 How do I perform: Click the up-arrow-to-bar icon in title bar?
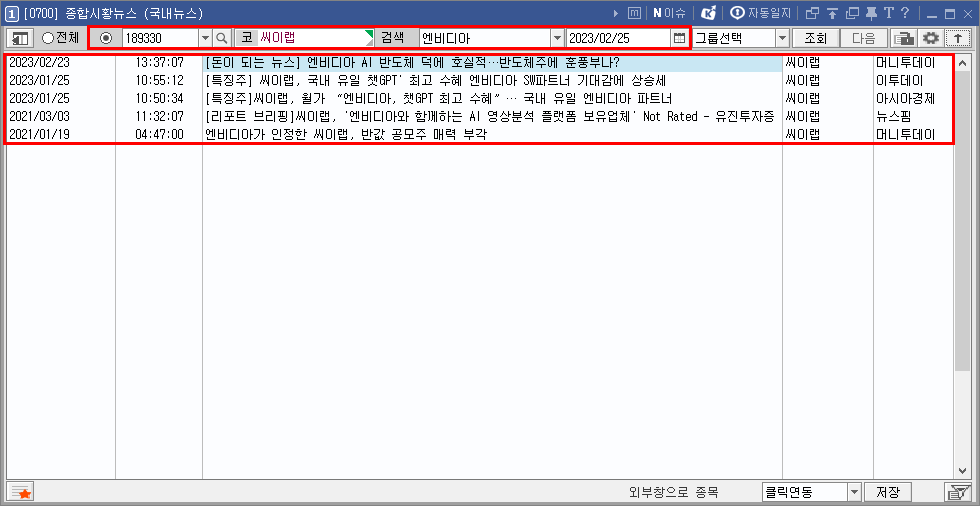[x=832, y=13]
